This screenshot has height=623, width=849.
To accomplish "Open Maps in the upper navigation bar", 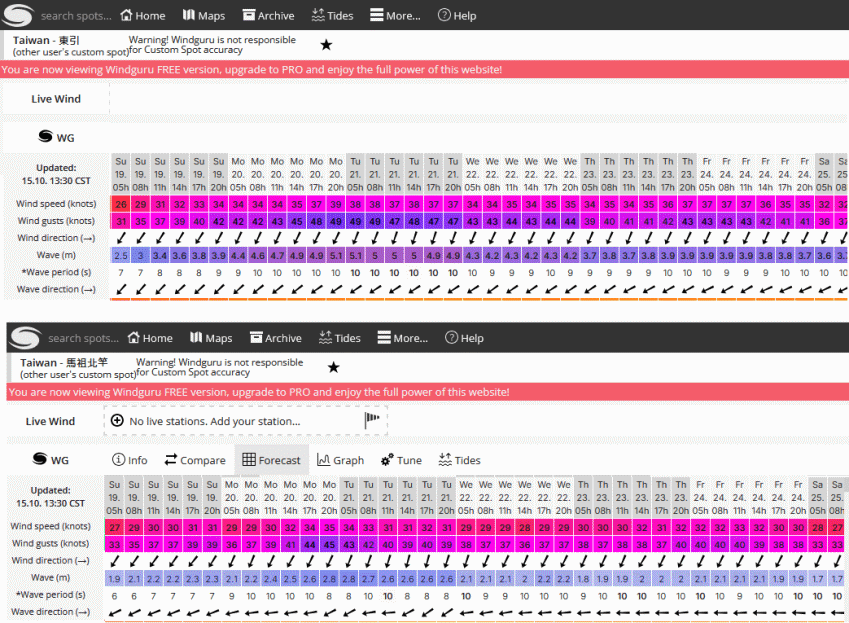I will [x=204, y=16].
